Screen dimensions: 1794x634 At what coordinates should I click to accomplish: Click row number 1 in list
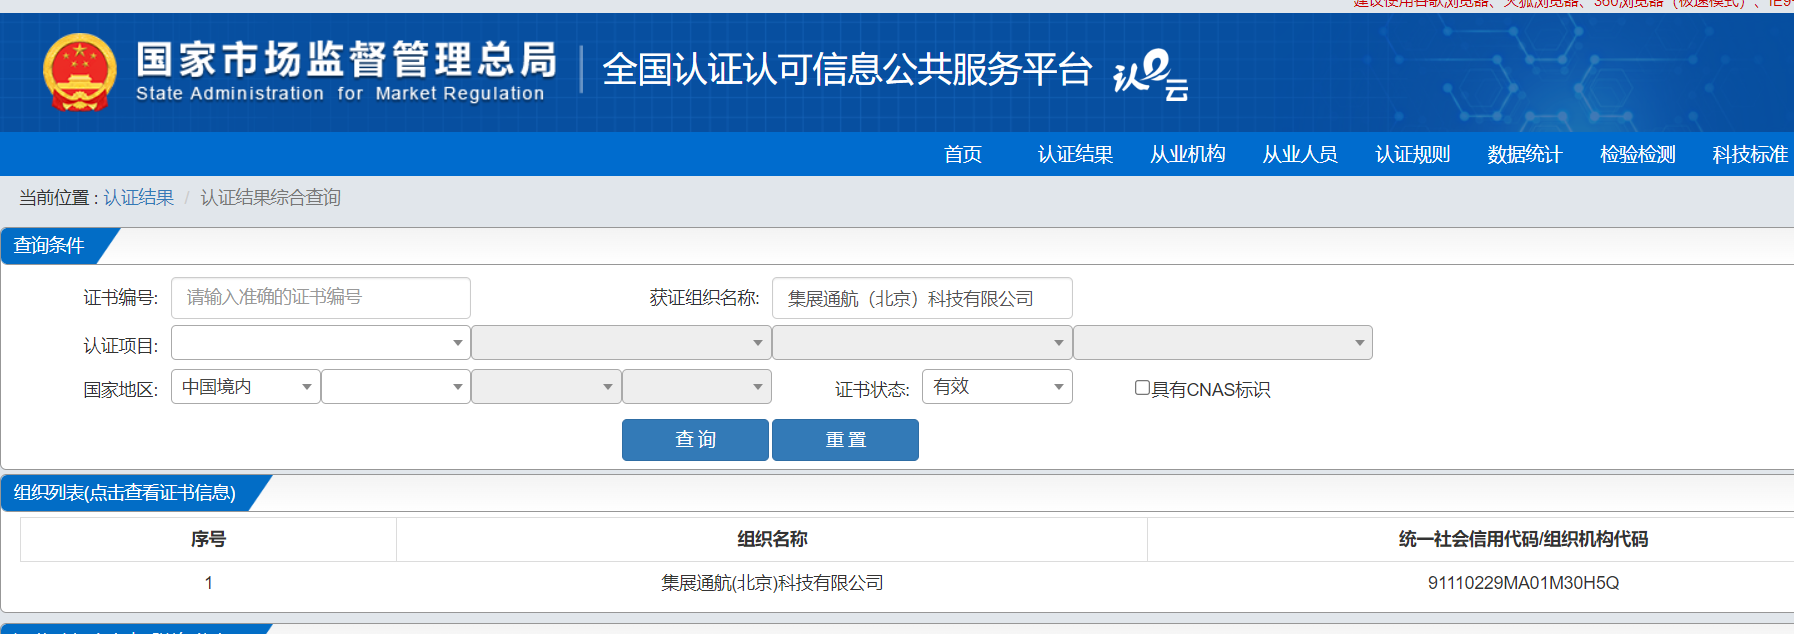click(x=208, y=583)
